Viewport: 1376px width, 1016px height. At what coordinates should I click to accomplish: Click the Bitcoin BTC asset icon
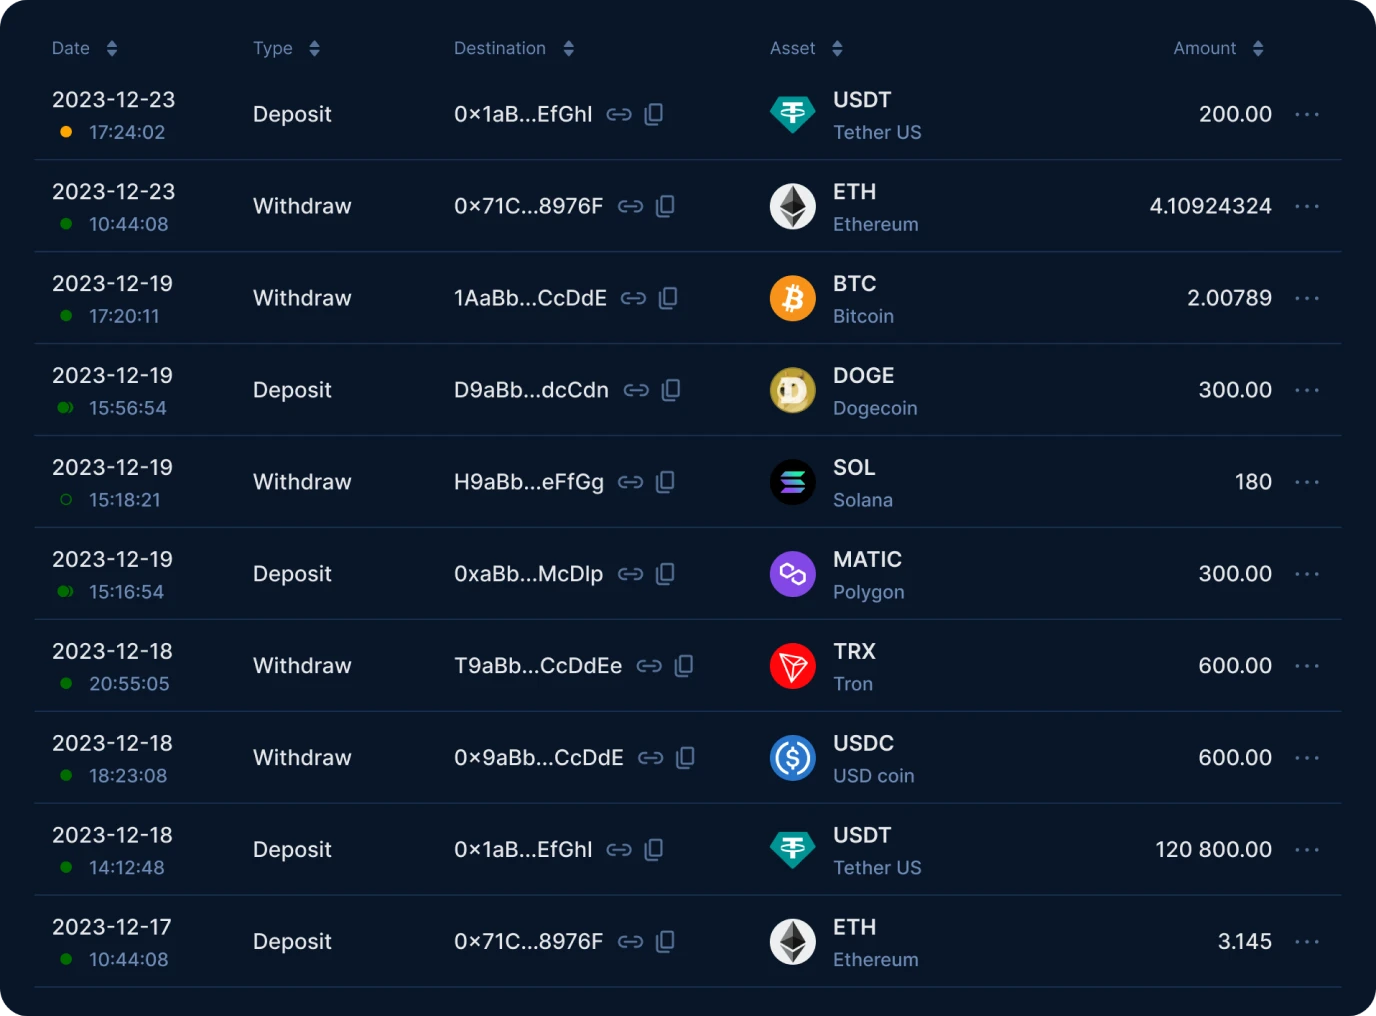tap(793, 298)
